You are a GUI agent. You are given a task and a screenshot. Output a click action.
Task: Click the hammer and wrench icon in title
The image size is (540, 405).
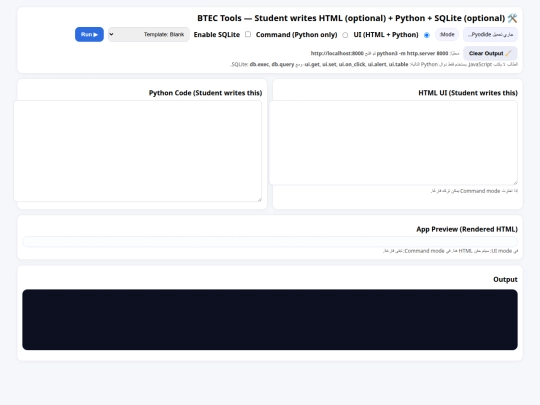512,18
